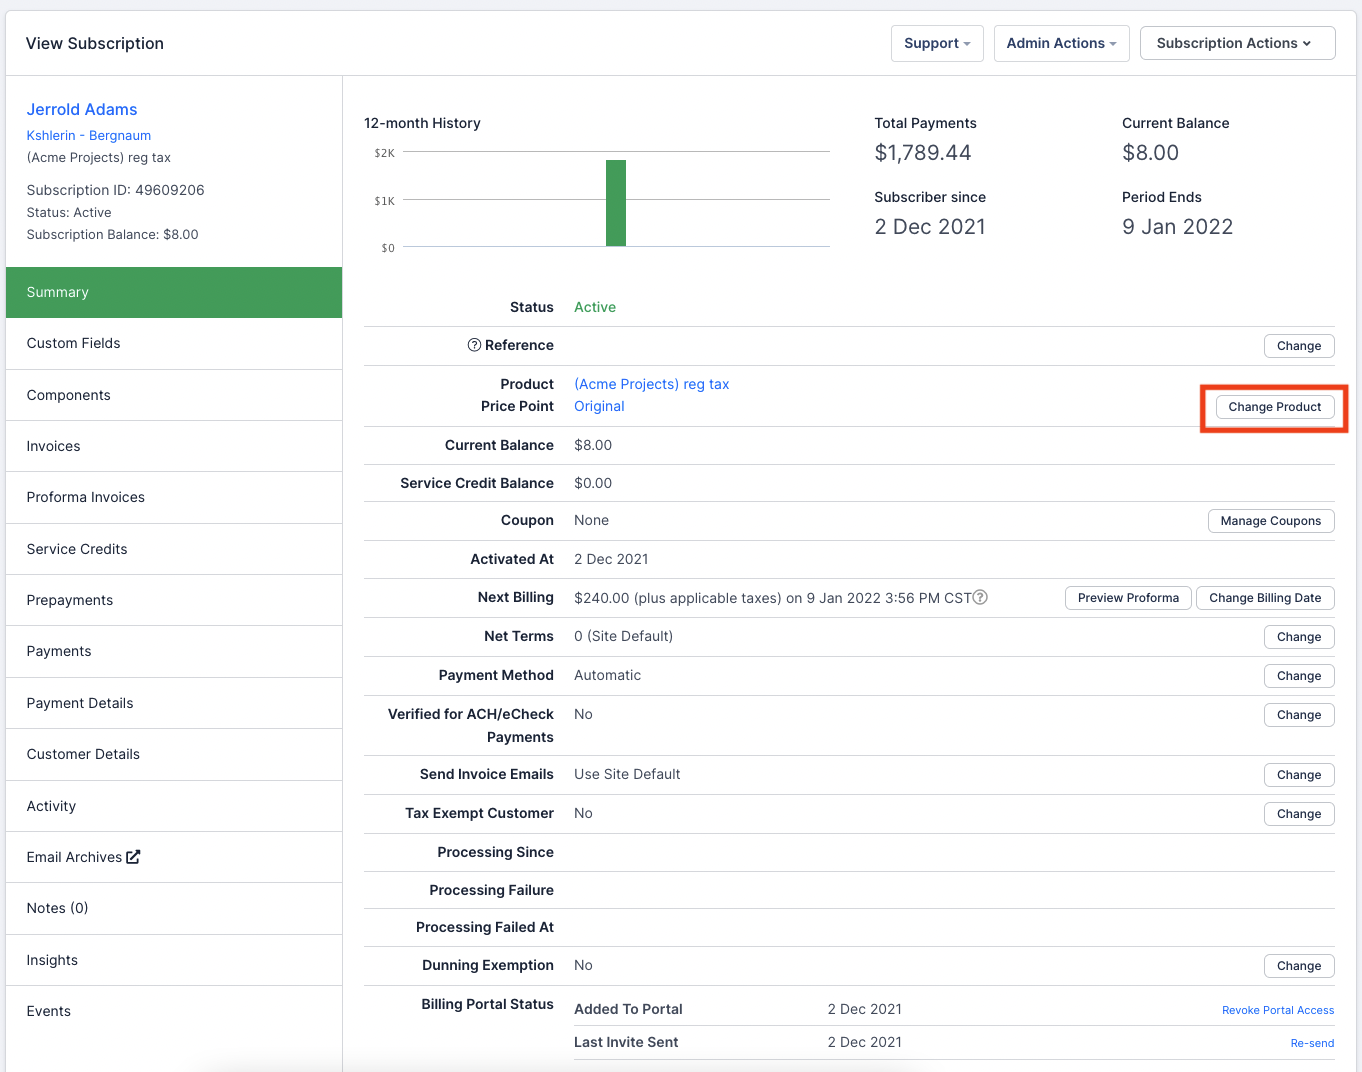
Task: Select the Summary sidebar tab
Action: point(174,292)
